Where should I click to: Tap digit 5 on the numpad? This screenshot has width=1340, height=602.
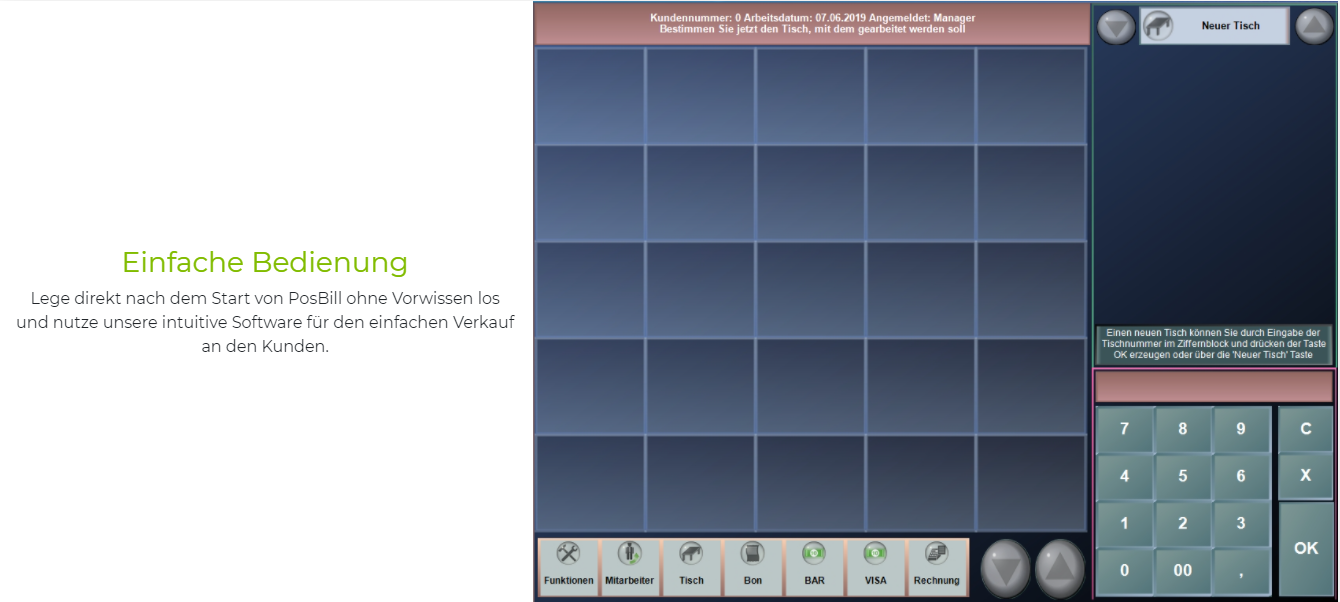coord(1183,477)
